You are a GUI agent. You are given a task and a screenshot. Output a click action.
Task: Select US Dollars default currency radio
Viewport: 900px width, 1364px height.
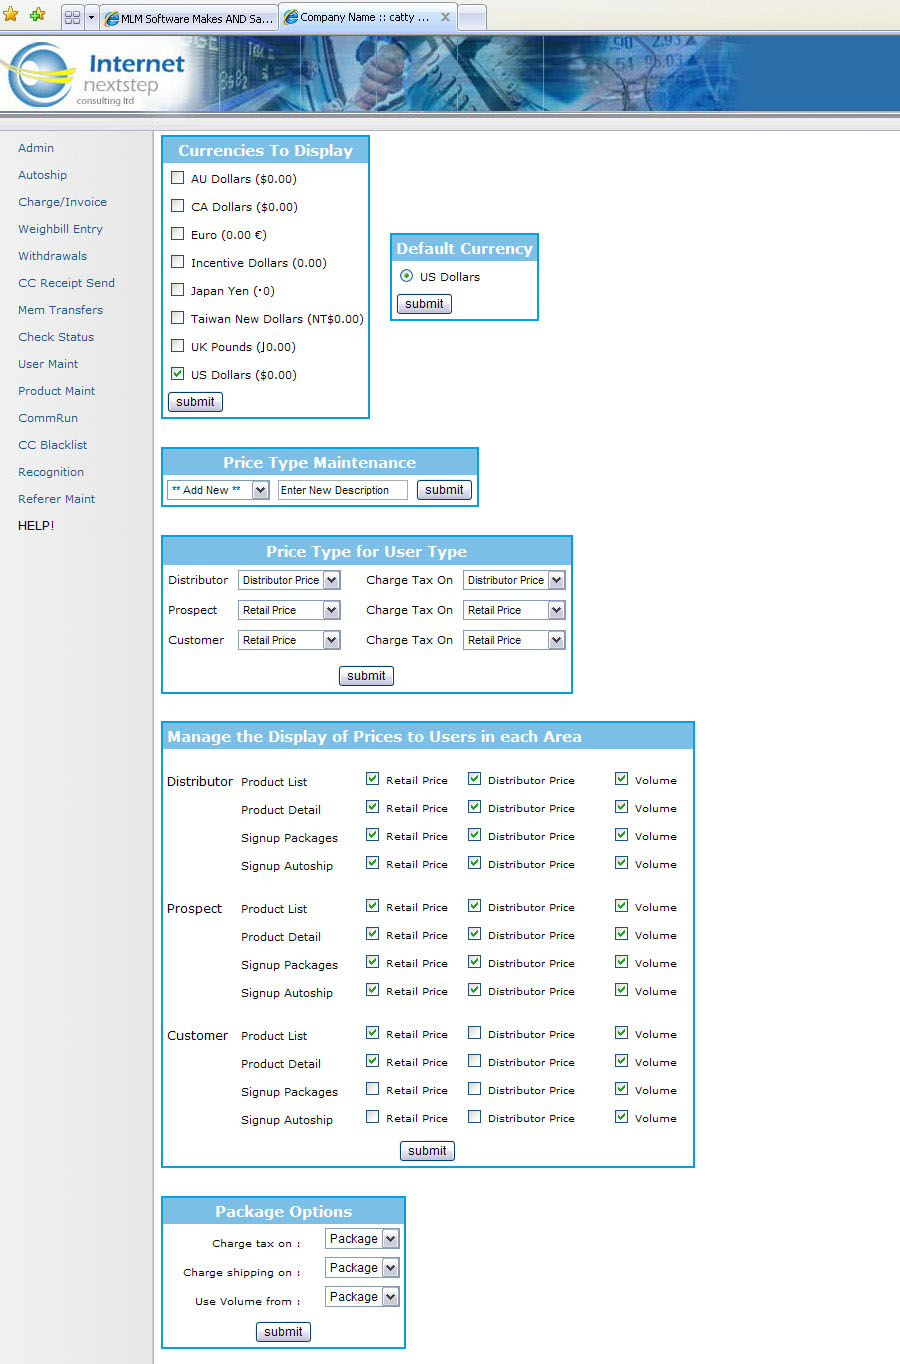pyautogui.click(x=406, y=276)
